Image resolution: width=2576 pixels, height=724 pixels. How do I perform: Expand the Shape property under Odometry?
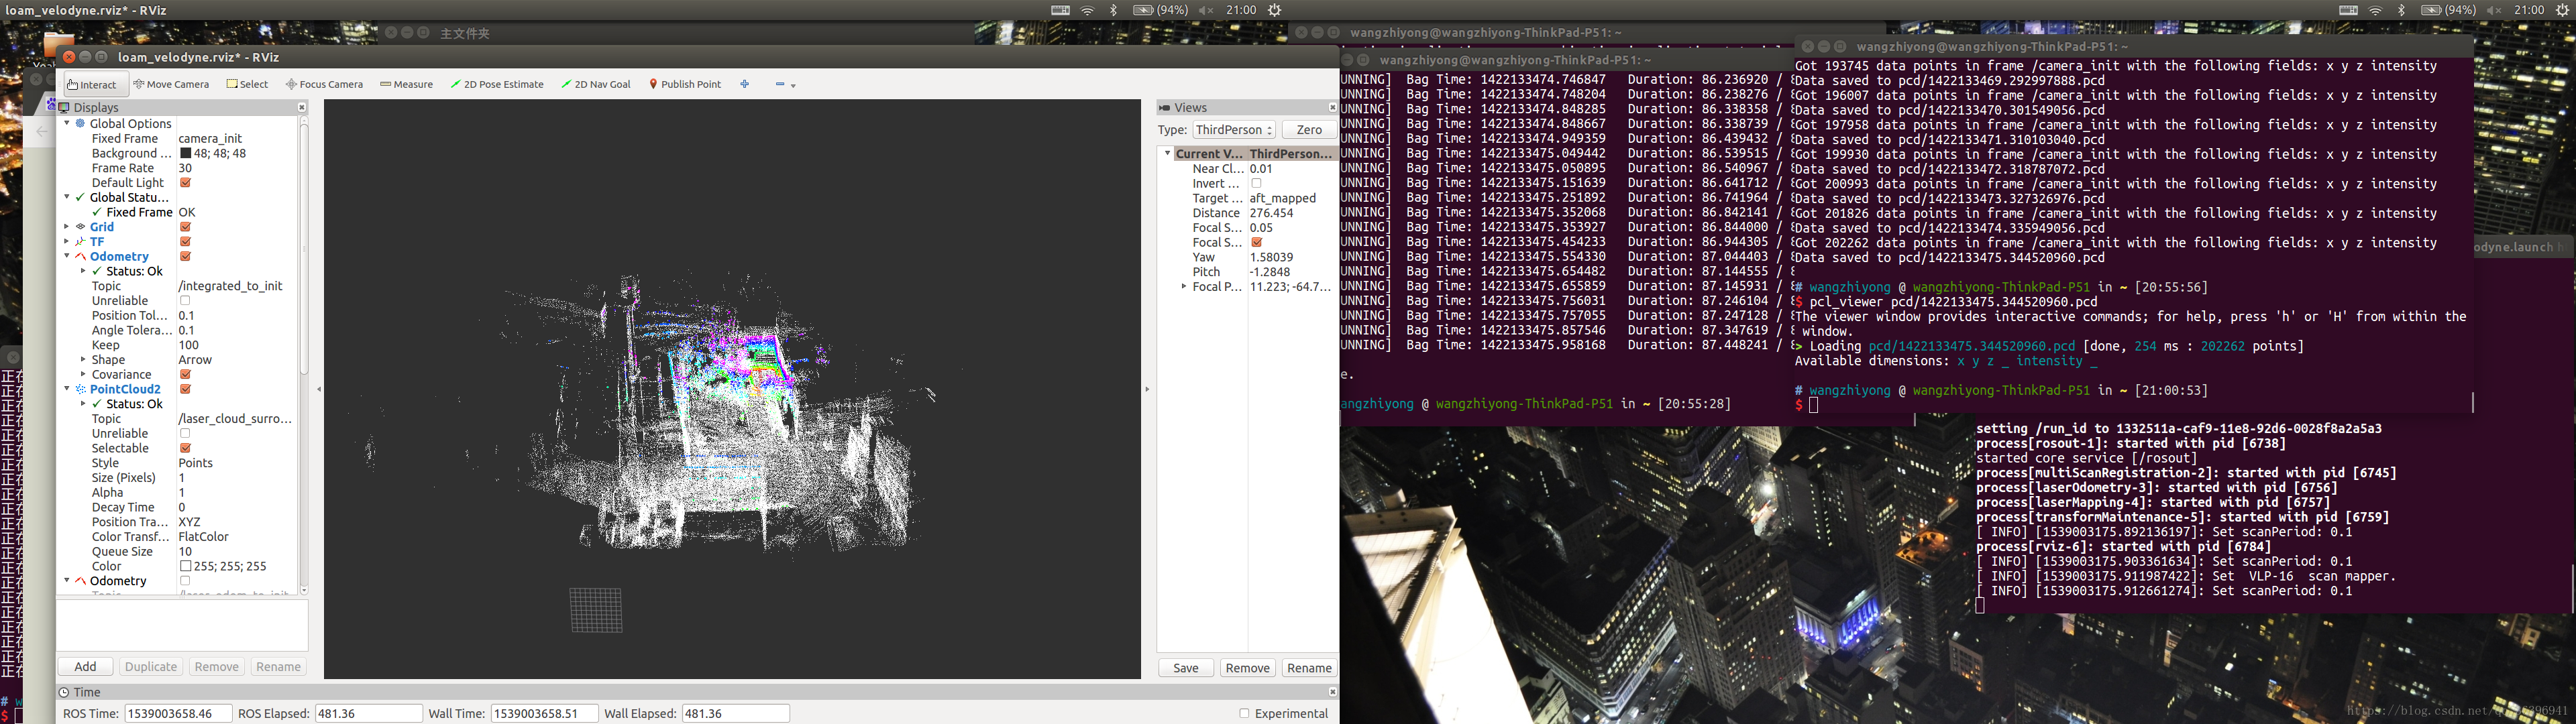[83, 360]
